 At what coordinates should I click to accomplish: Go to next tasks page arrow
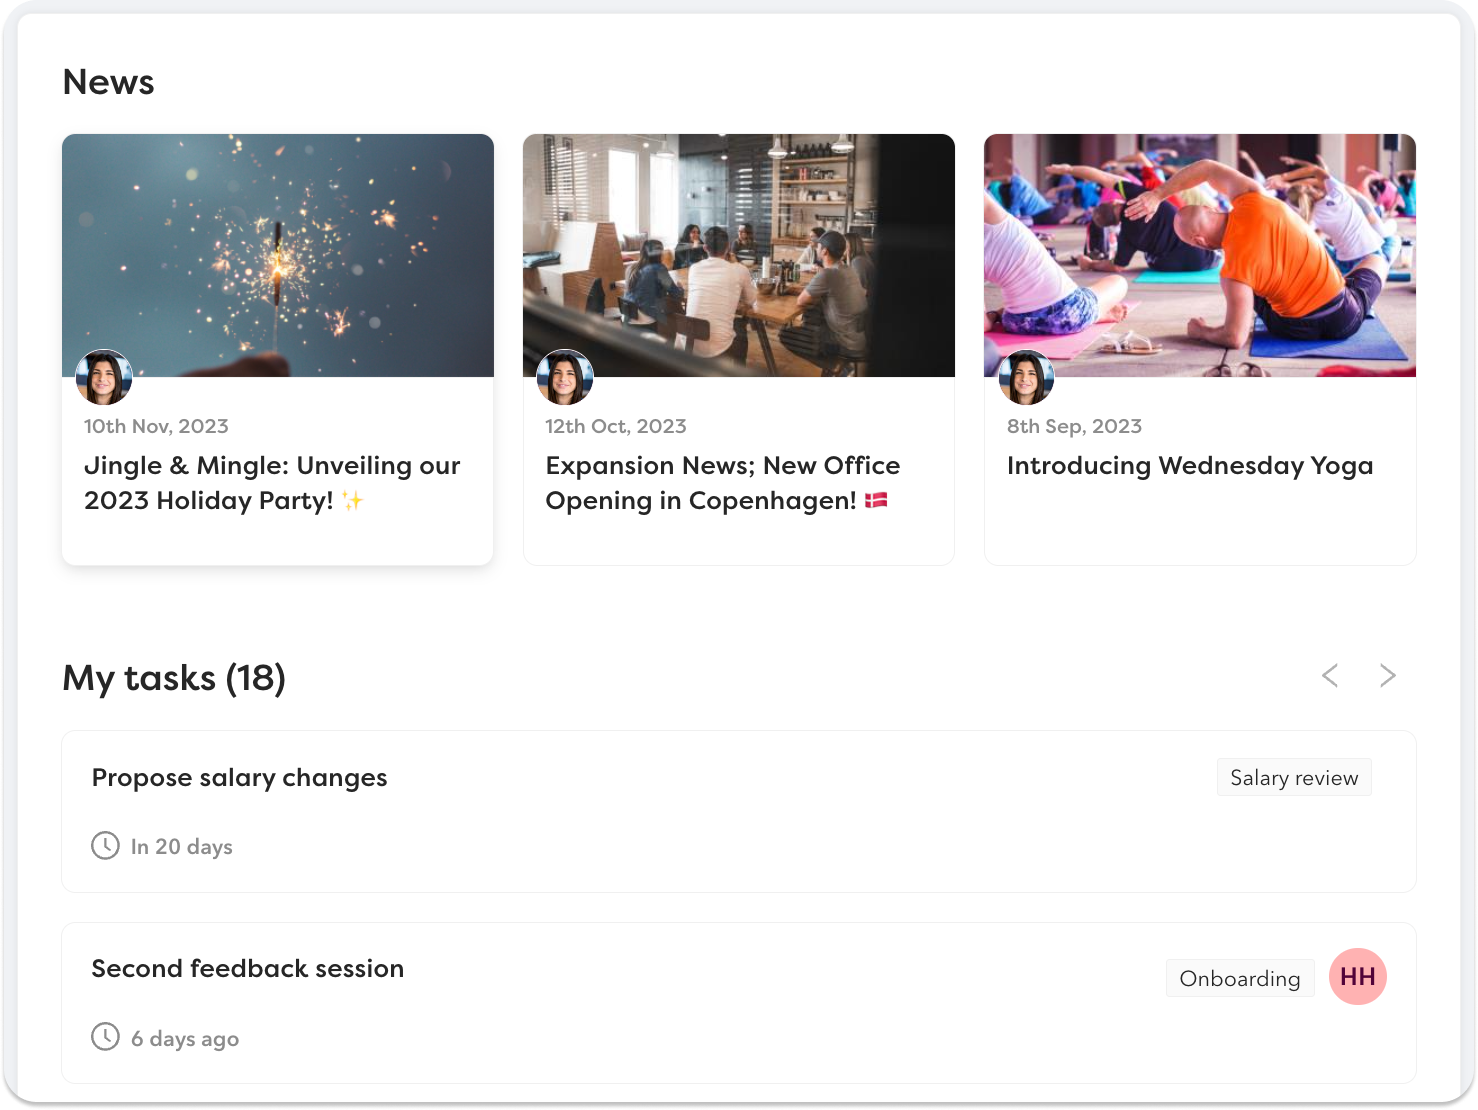[1387, 676]
